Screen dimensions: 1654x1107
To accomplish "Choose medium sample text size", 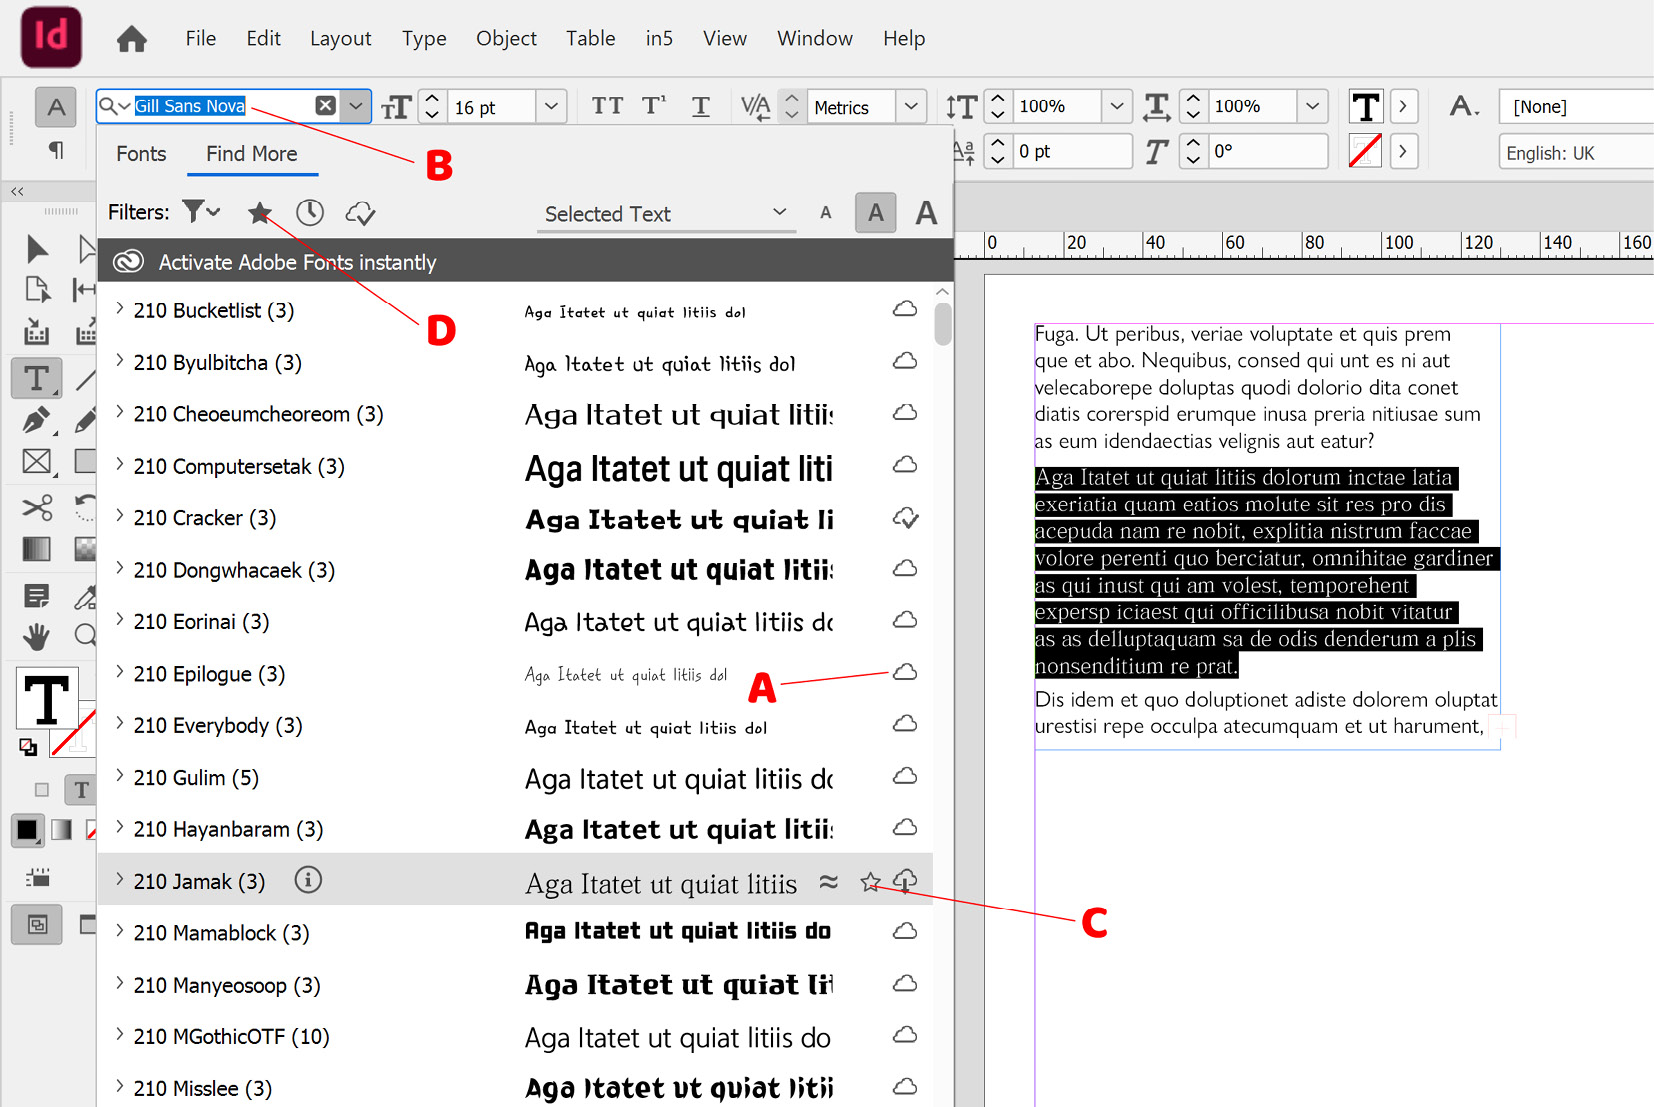I will 875,212.
